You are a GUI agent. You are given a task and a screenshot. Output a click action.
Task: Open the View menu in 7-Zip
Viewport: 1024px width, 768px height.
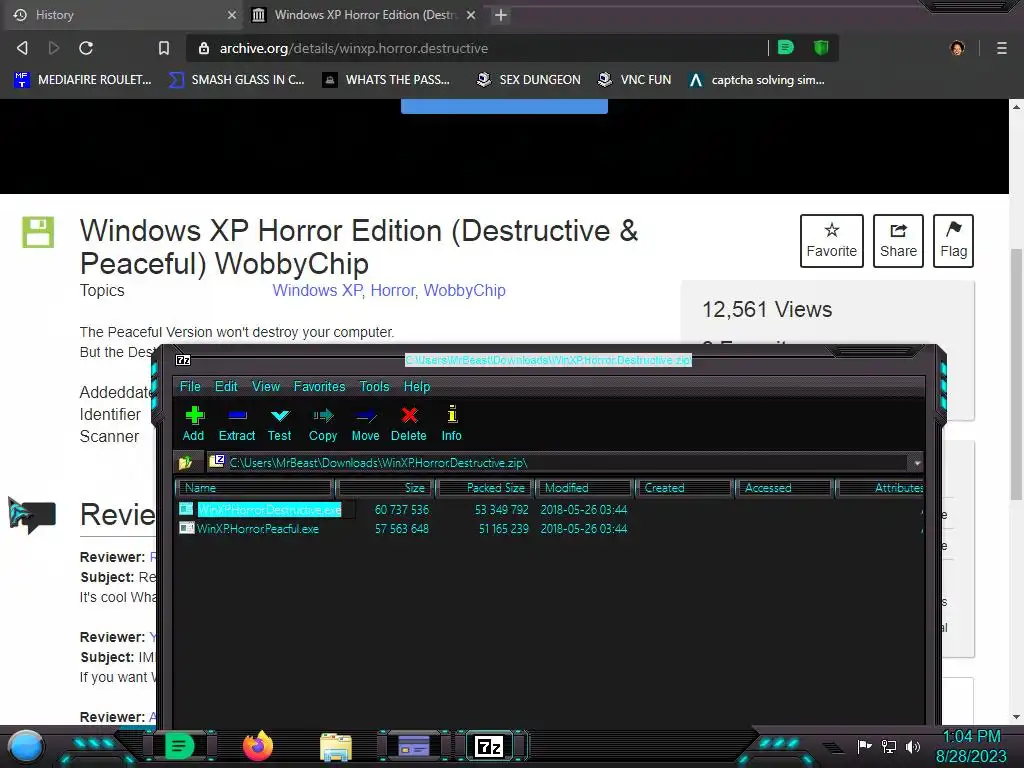pyautogui.click(x=266, y=387)
